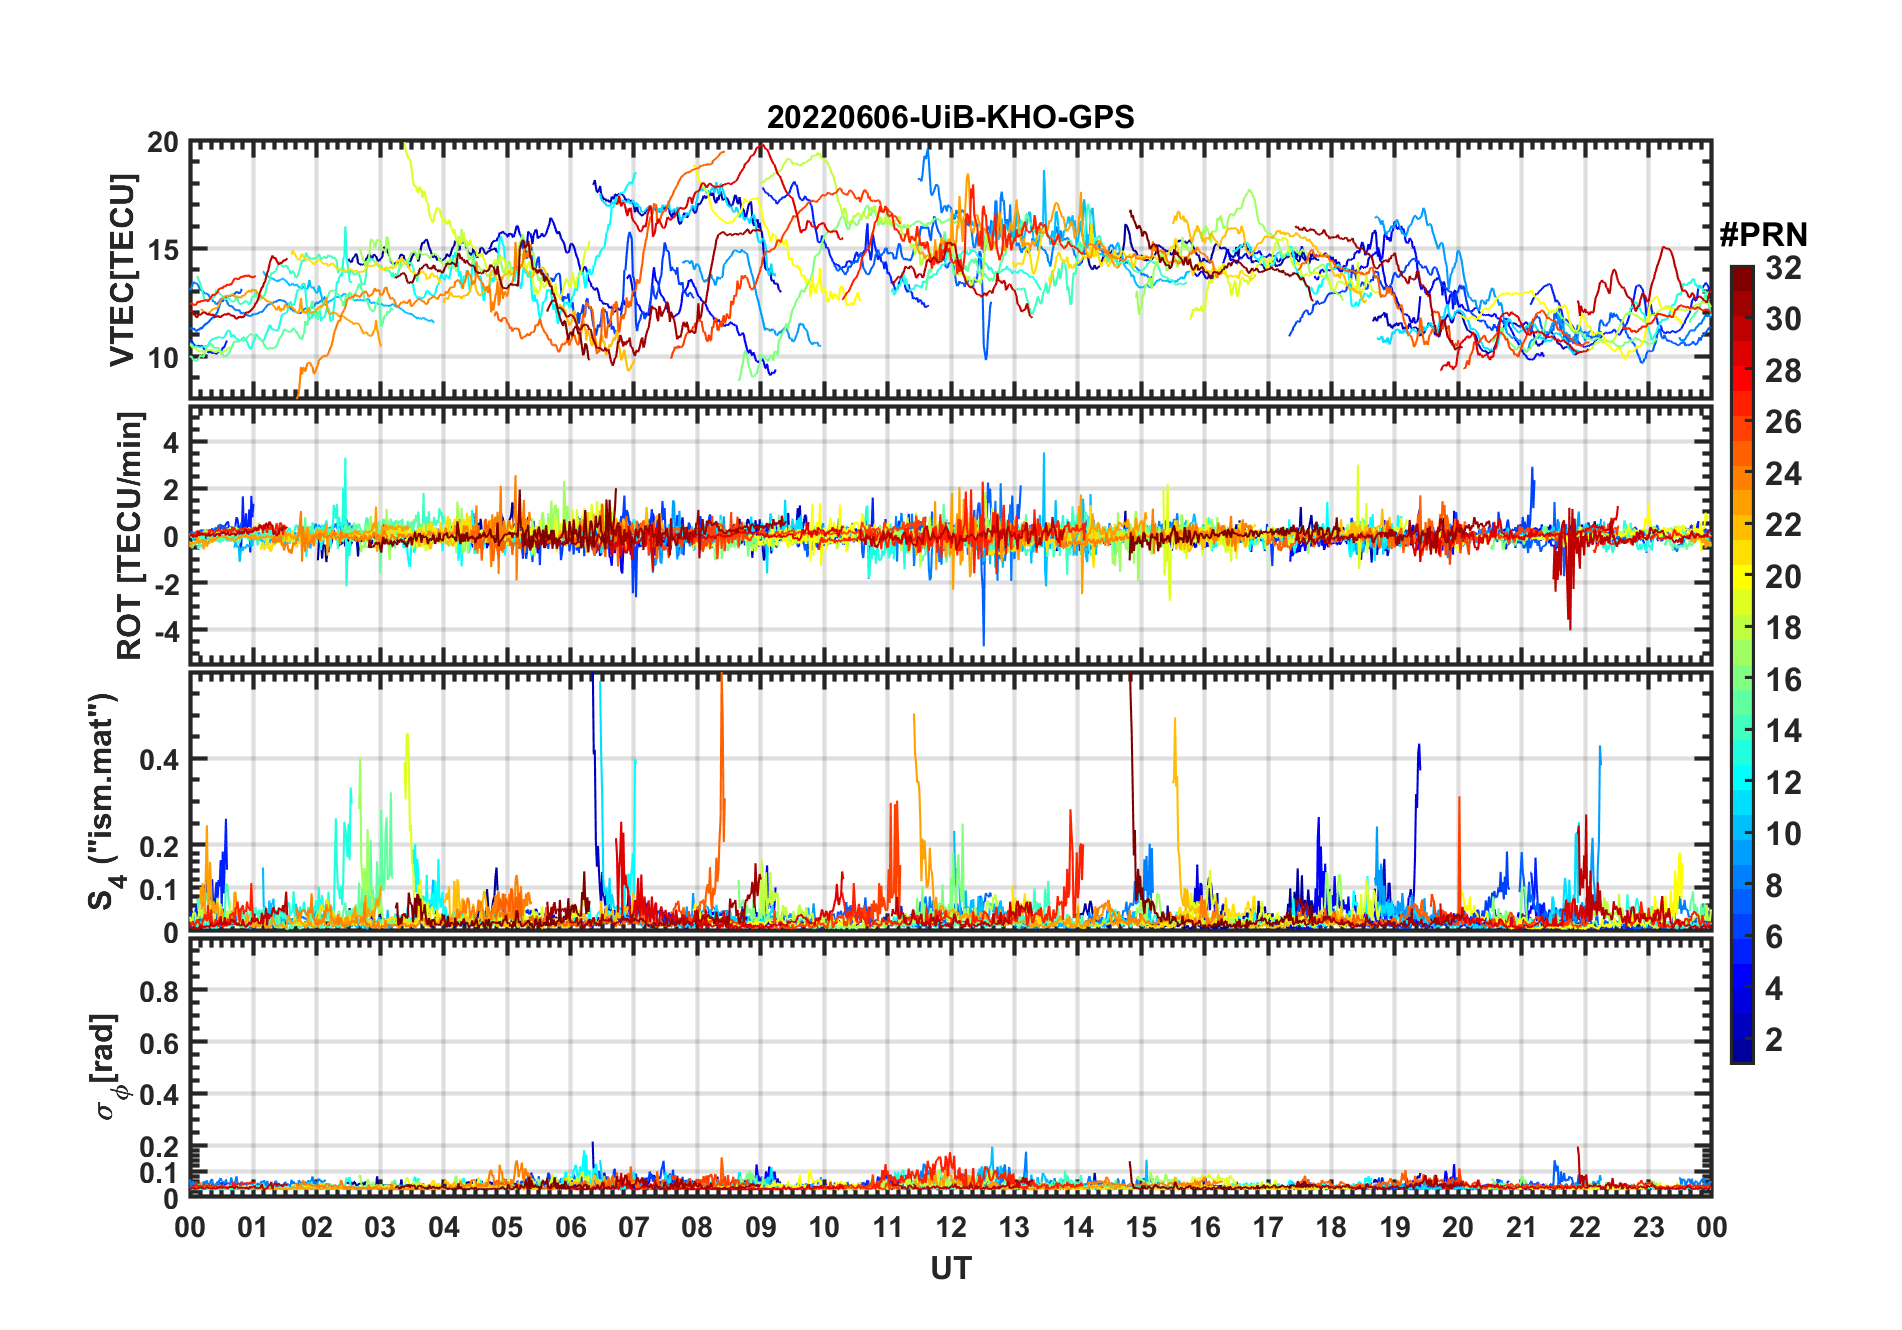Select colorbar tick label "16"

point(1783,680)
